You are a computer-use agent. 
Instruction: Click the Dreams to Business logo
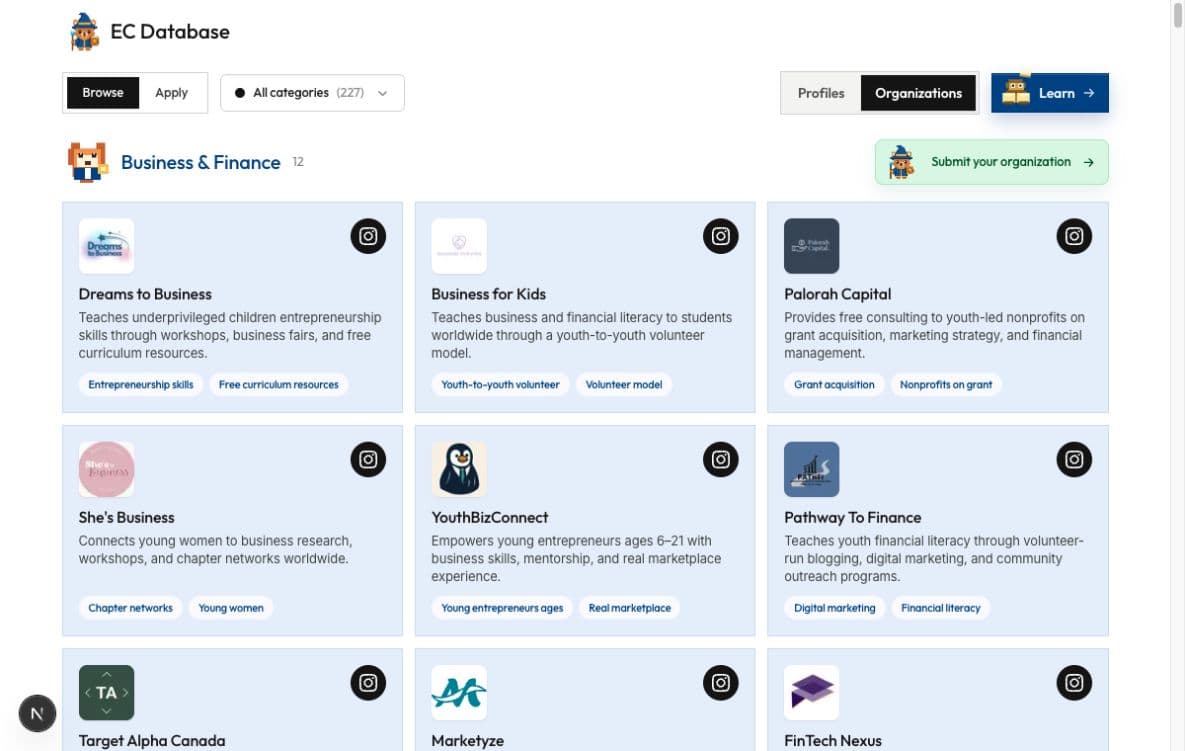107,246
